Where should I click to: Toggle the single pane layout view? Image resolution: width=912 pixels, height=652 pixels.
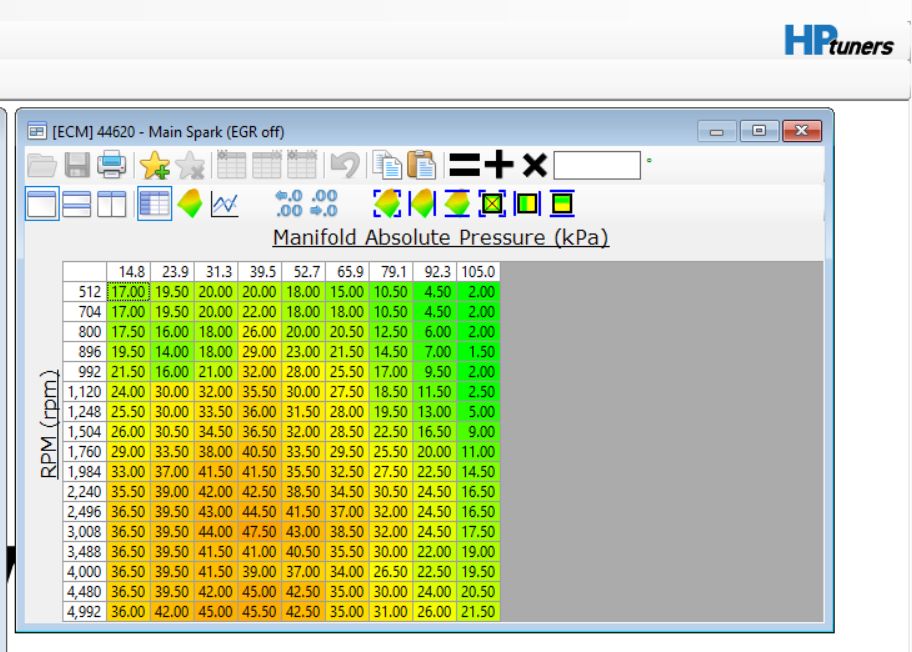pyautogui.click(x=42, y=205)
